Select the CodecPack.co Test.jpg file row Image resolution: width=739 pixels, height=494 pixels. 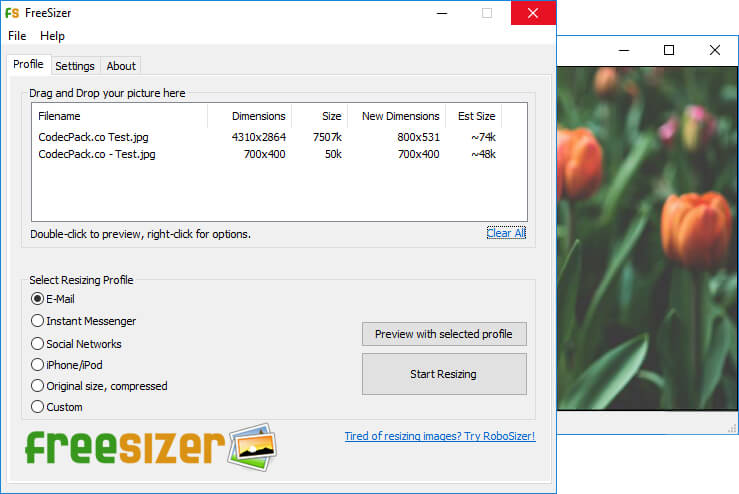[x=94, y=137]
